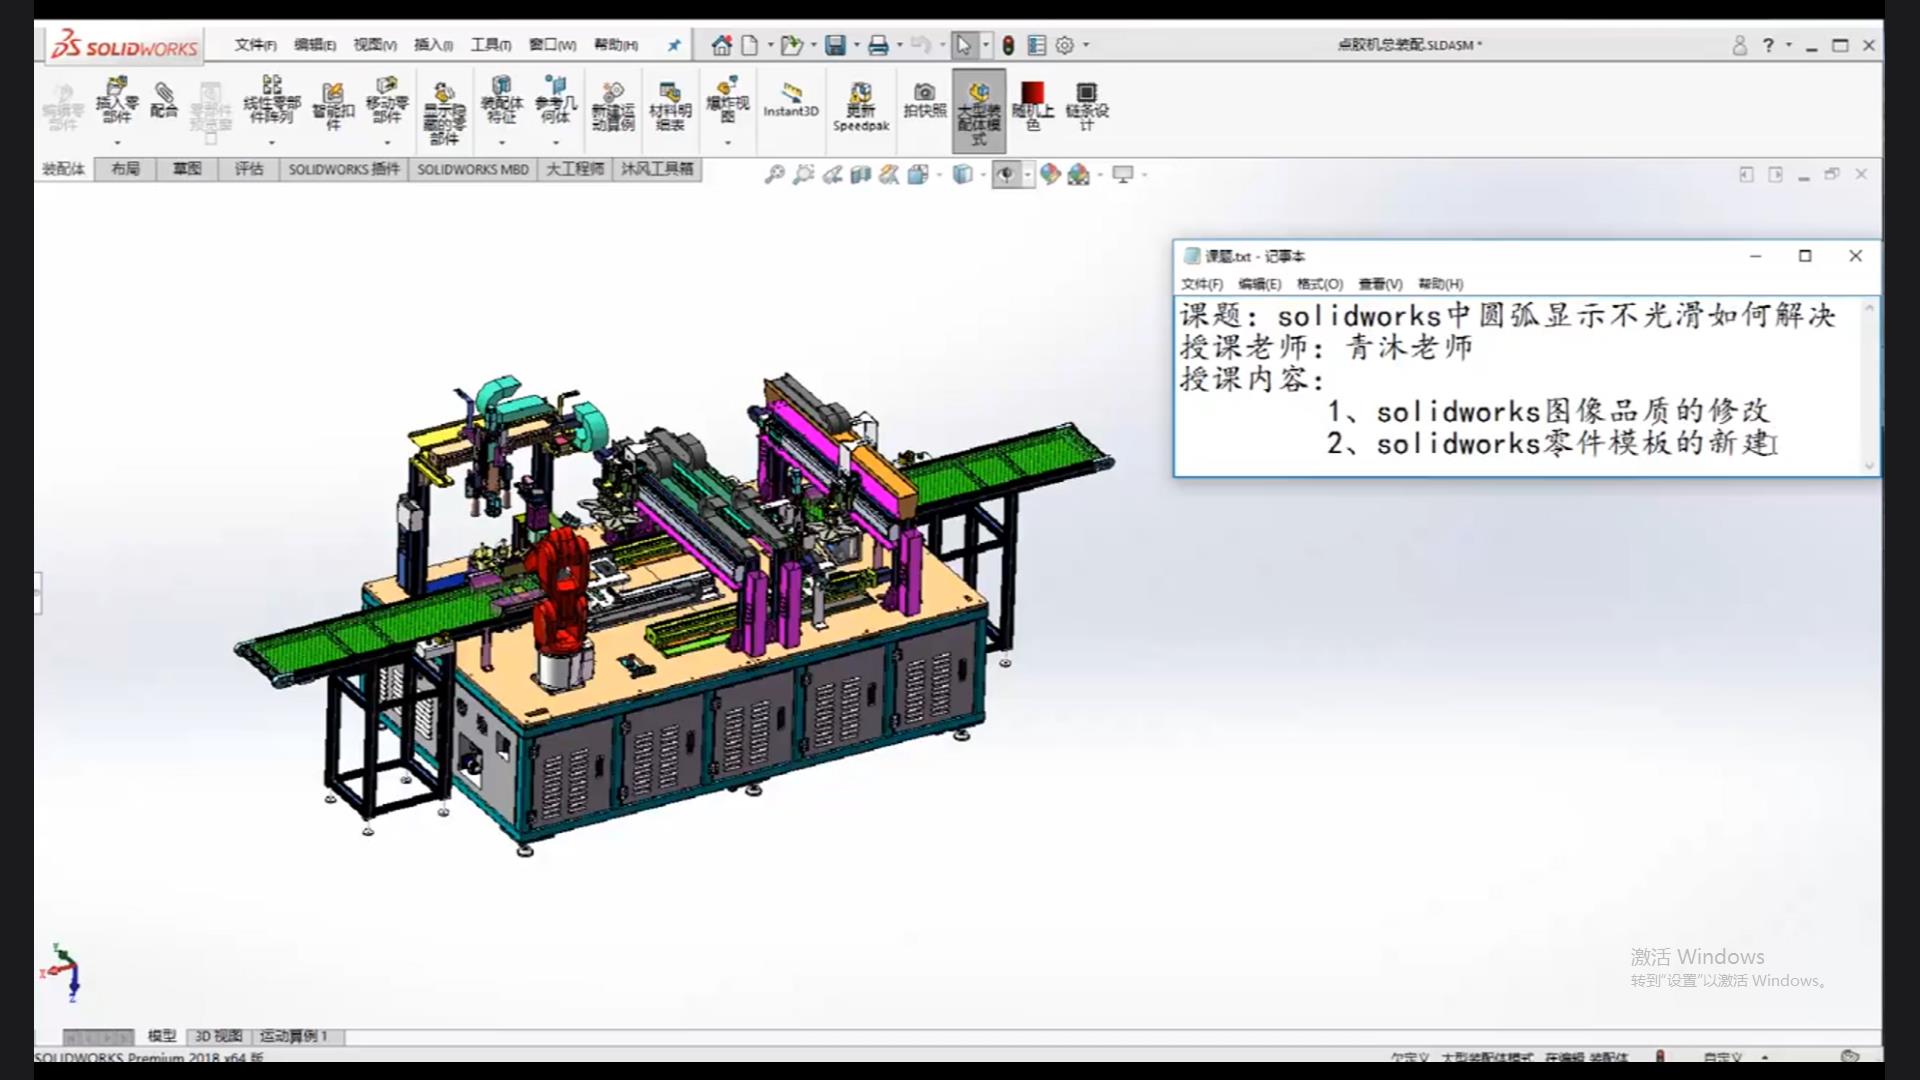This screenshot has width=1920, height=1080.
Task: Open the 查看(V) menu in Notepad
Action: (x=1380, y=284)
